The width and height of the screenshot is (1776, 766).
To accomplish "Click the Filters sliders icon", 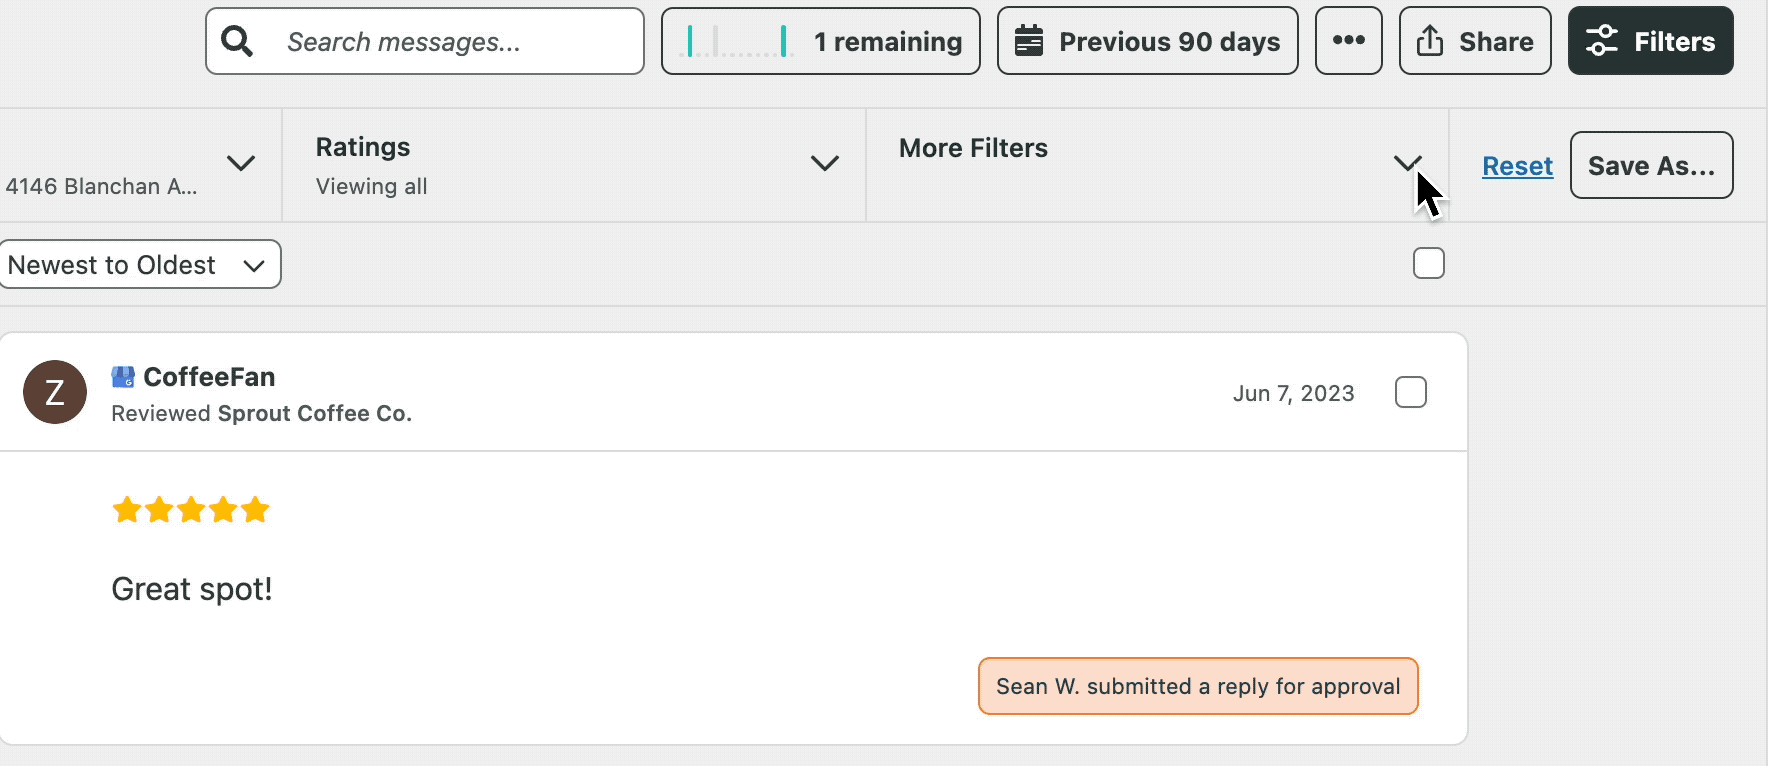I will point(1601,41).
